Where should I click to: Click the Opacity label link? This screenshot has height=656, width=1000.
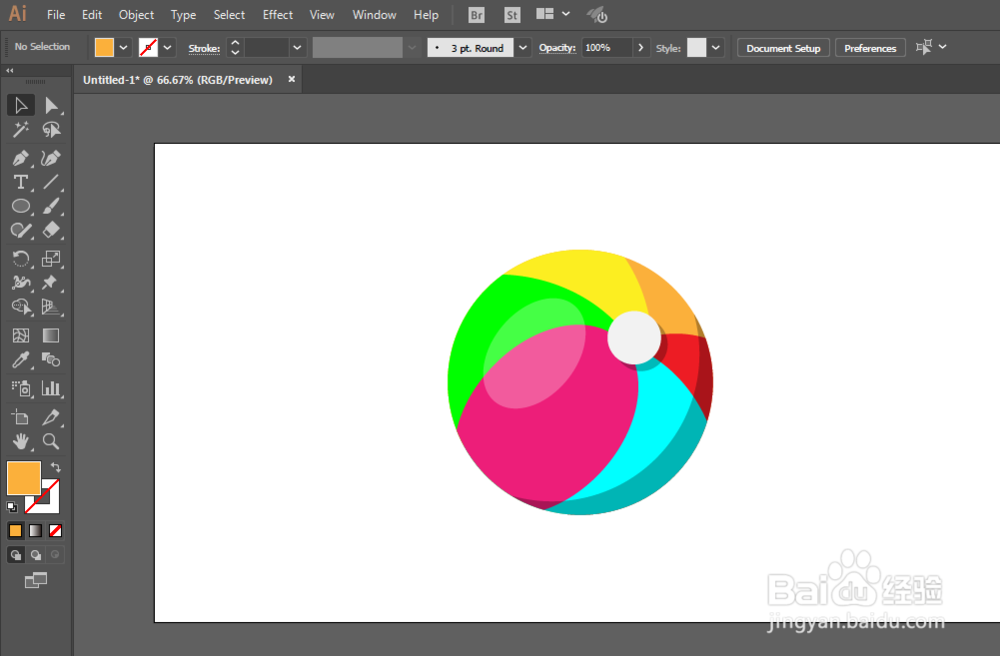pos(557,48)
